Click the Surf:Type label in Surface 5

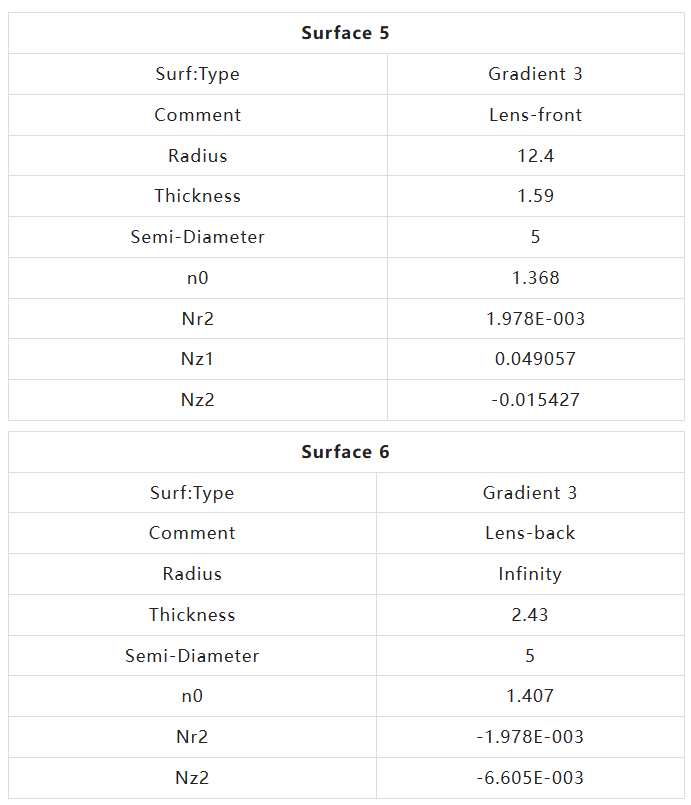[x=197, y=74]
